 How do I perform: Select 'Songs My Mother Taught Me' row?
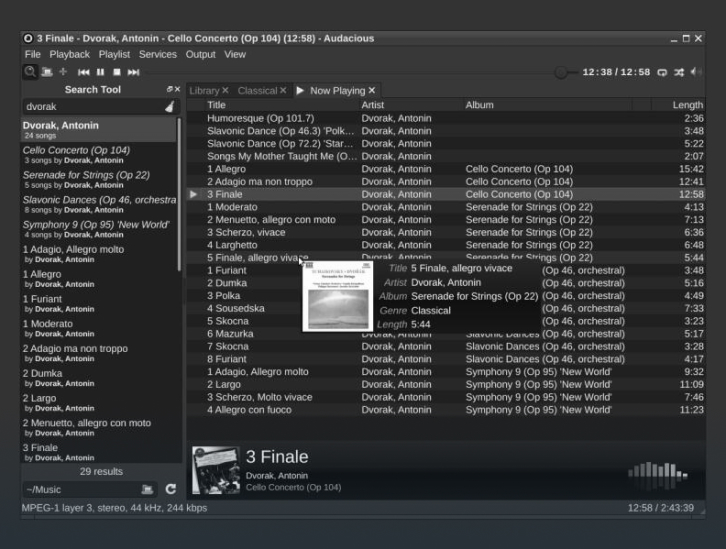click(446, 156)
